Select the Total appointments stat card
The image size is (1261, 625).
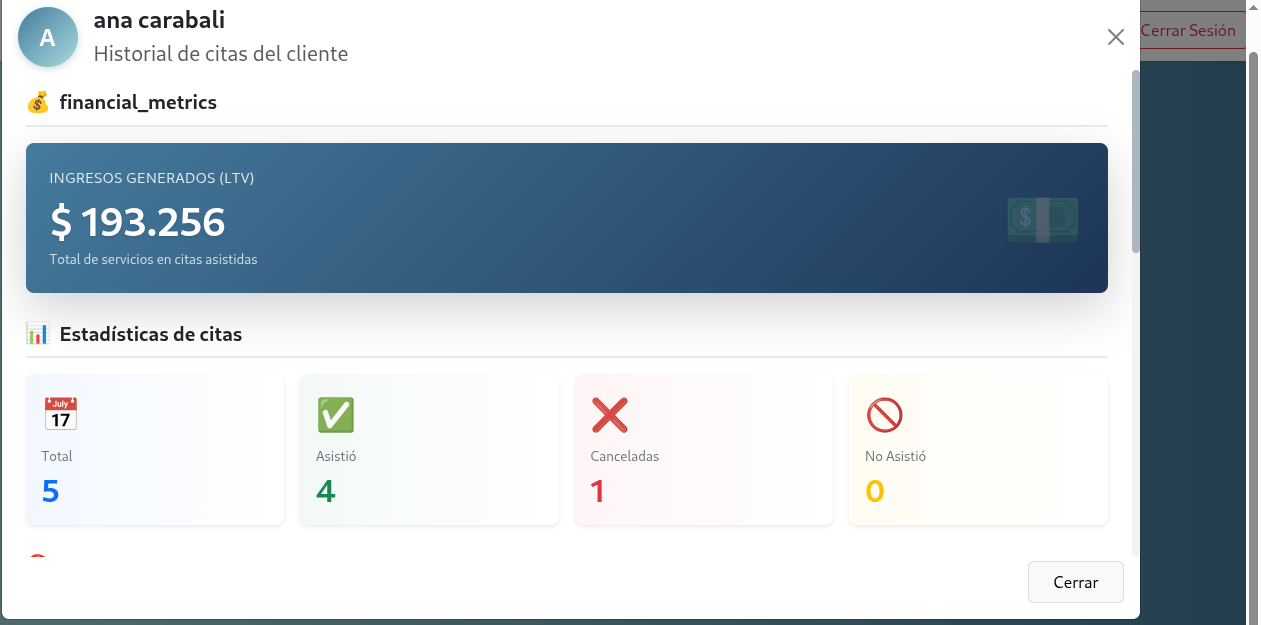(x=155, y=450)
